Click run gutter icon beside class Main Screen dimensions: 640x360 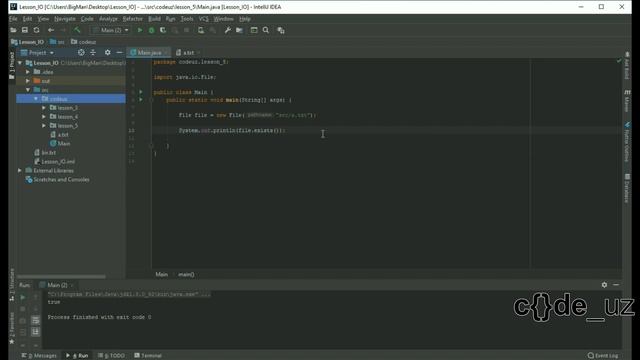(x=141, y=92)
